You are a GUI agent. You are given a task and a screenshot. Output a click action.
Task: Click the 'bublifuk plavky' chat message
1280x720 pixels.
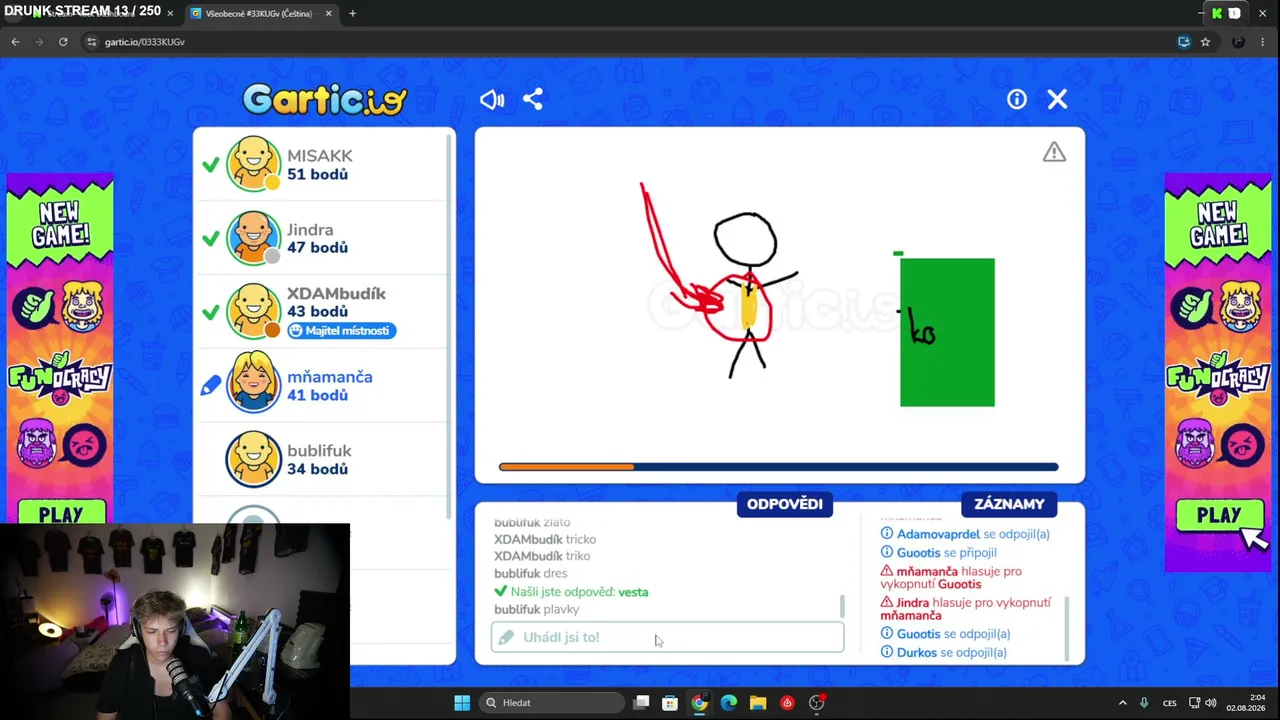tap(536, 610)
